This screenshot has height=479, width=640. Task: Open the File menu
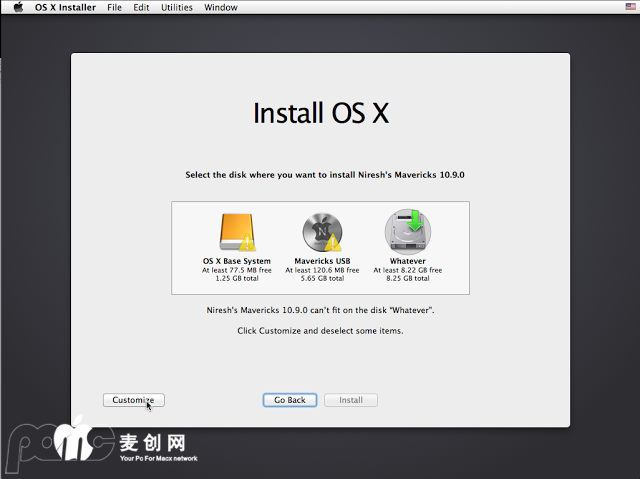coord(115,7)
